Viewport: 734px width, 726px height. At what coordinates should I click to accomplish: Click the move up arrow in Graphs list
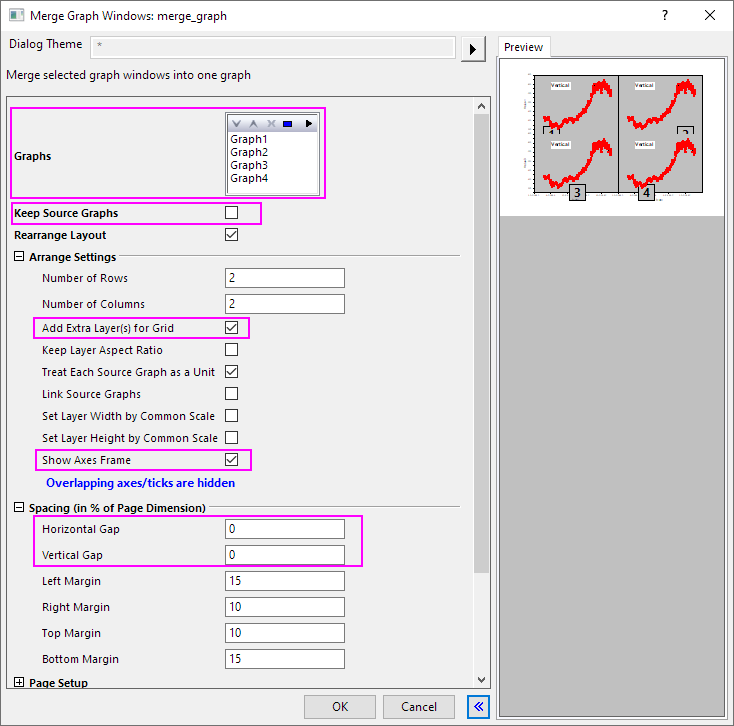pos(253,124)
